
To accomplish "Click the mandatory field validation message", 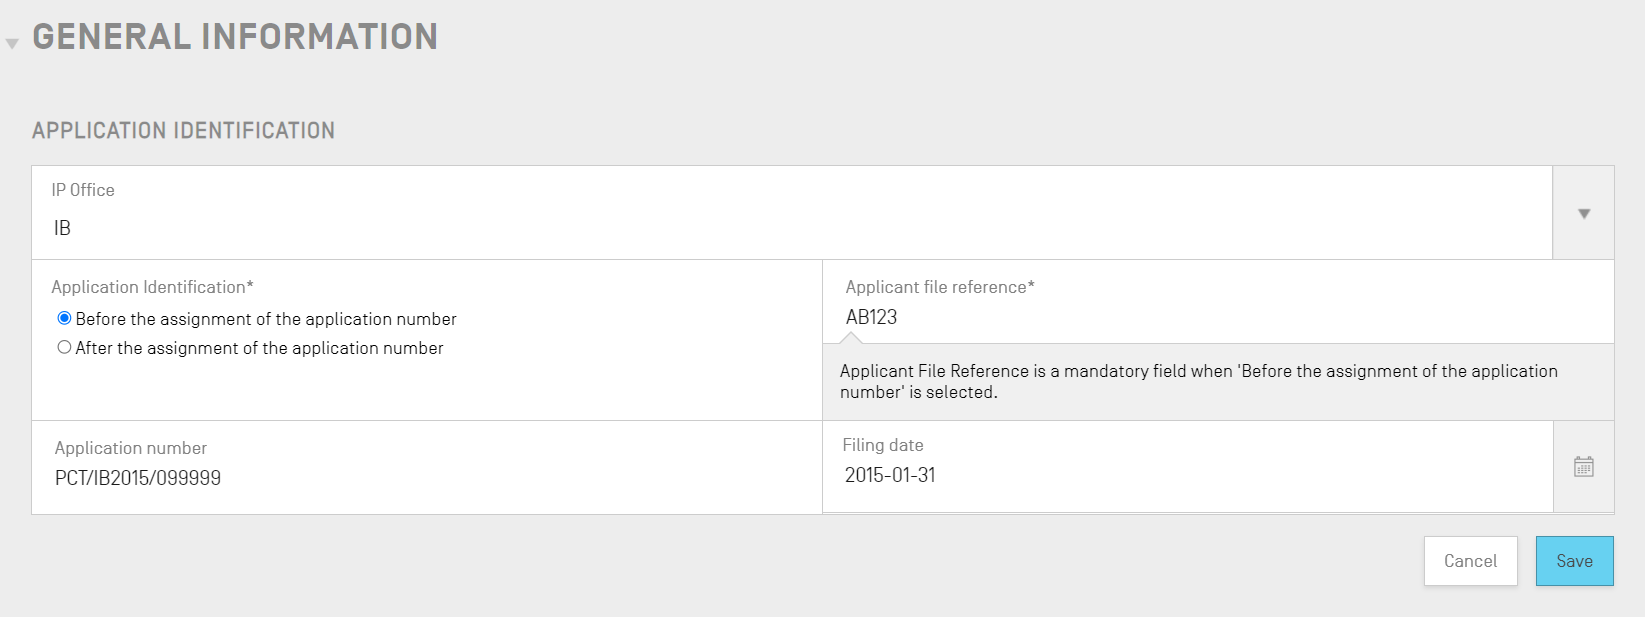I will 1198,381.
